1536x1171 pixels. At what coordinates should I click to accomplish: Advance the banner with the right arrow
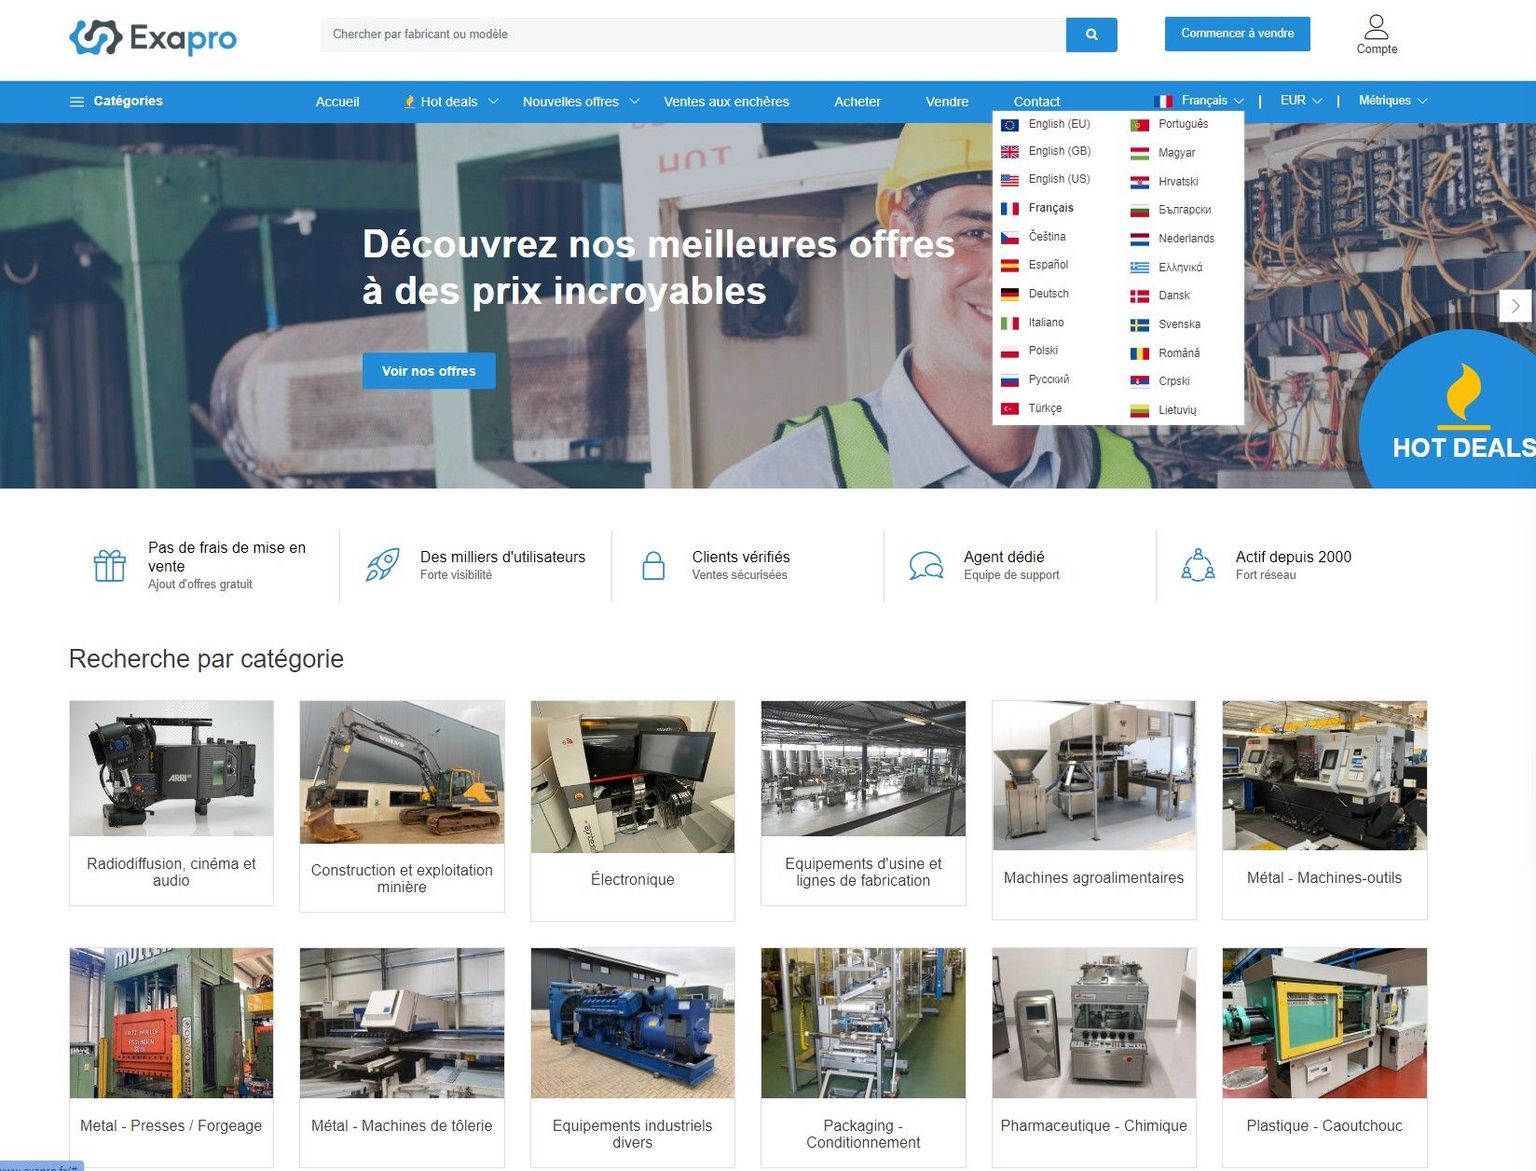tap(1515, 306)
